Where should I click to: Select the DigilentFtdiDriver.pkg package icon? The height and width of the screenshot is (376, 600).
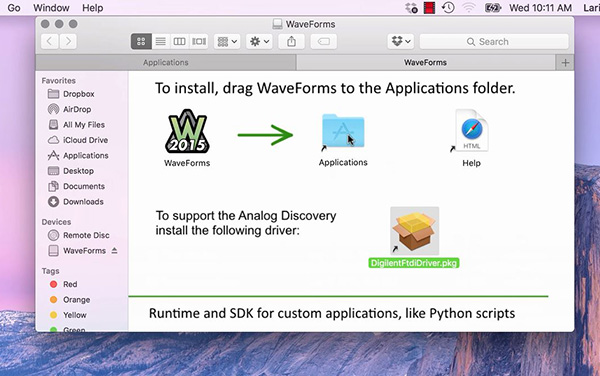tap(414, 231)
